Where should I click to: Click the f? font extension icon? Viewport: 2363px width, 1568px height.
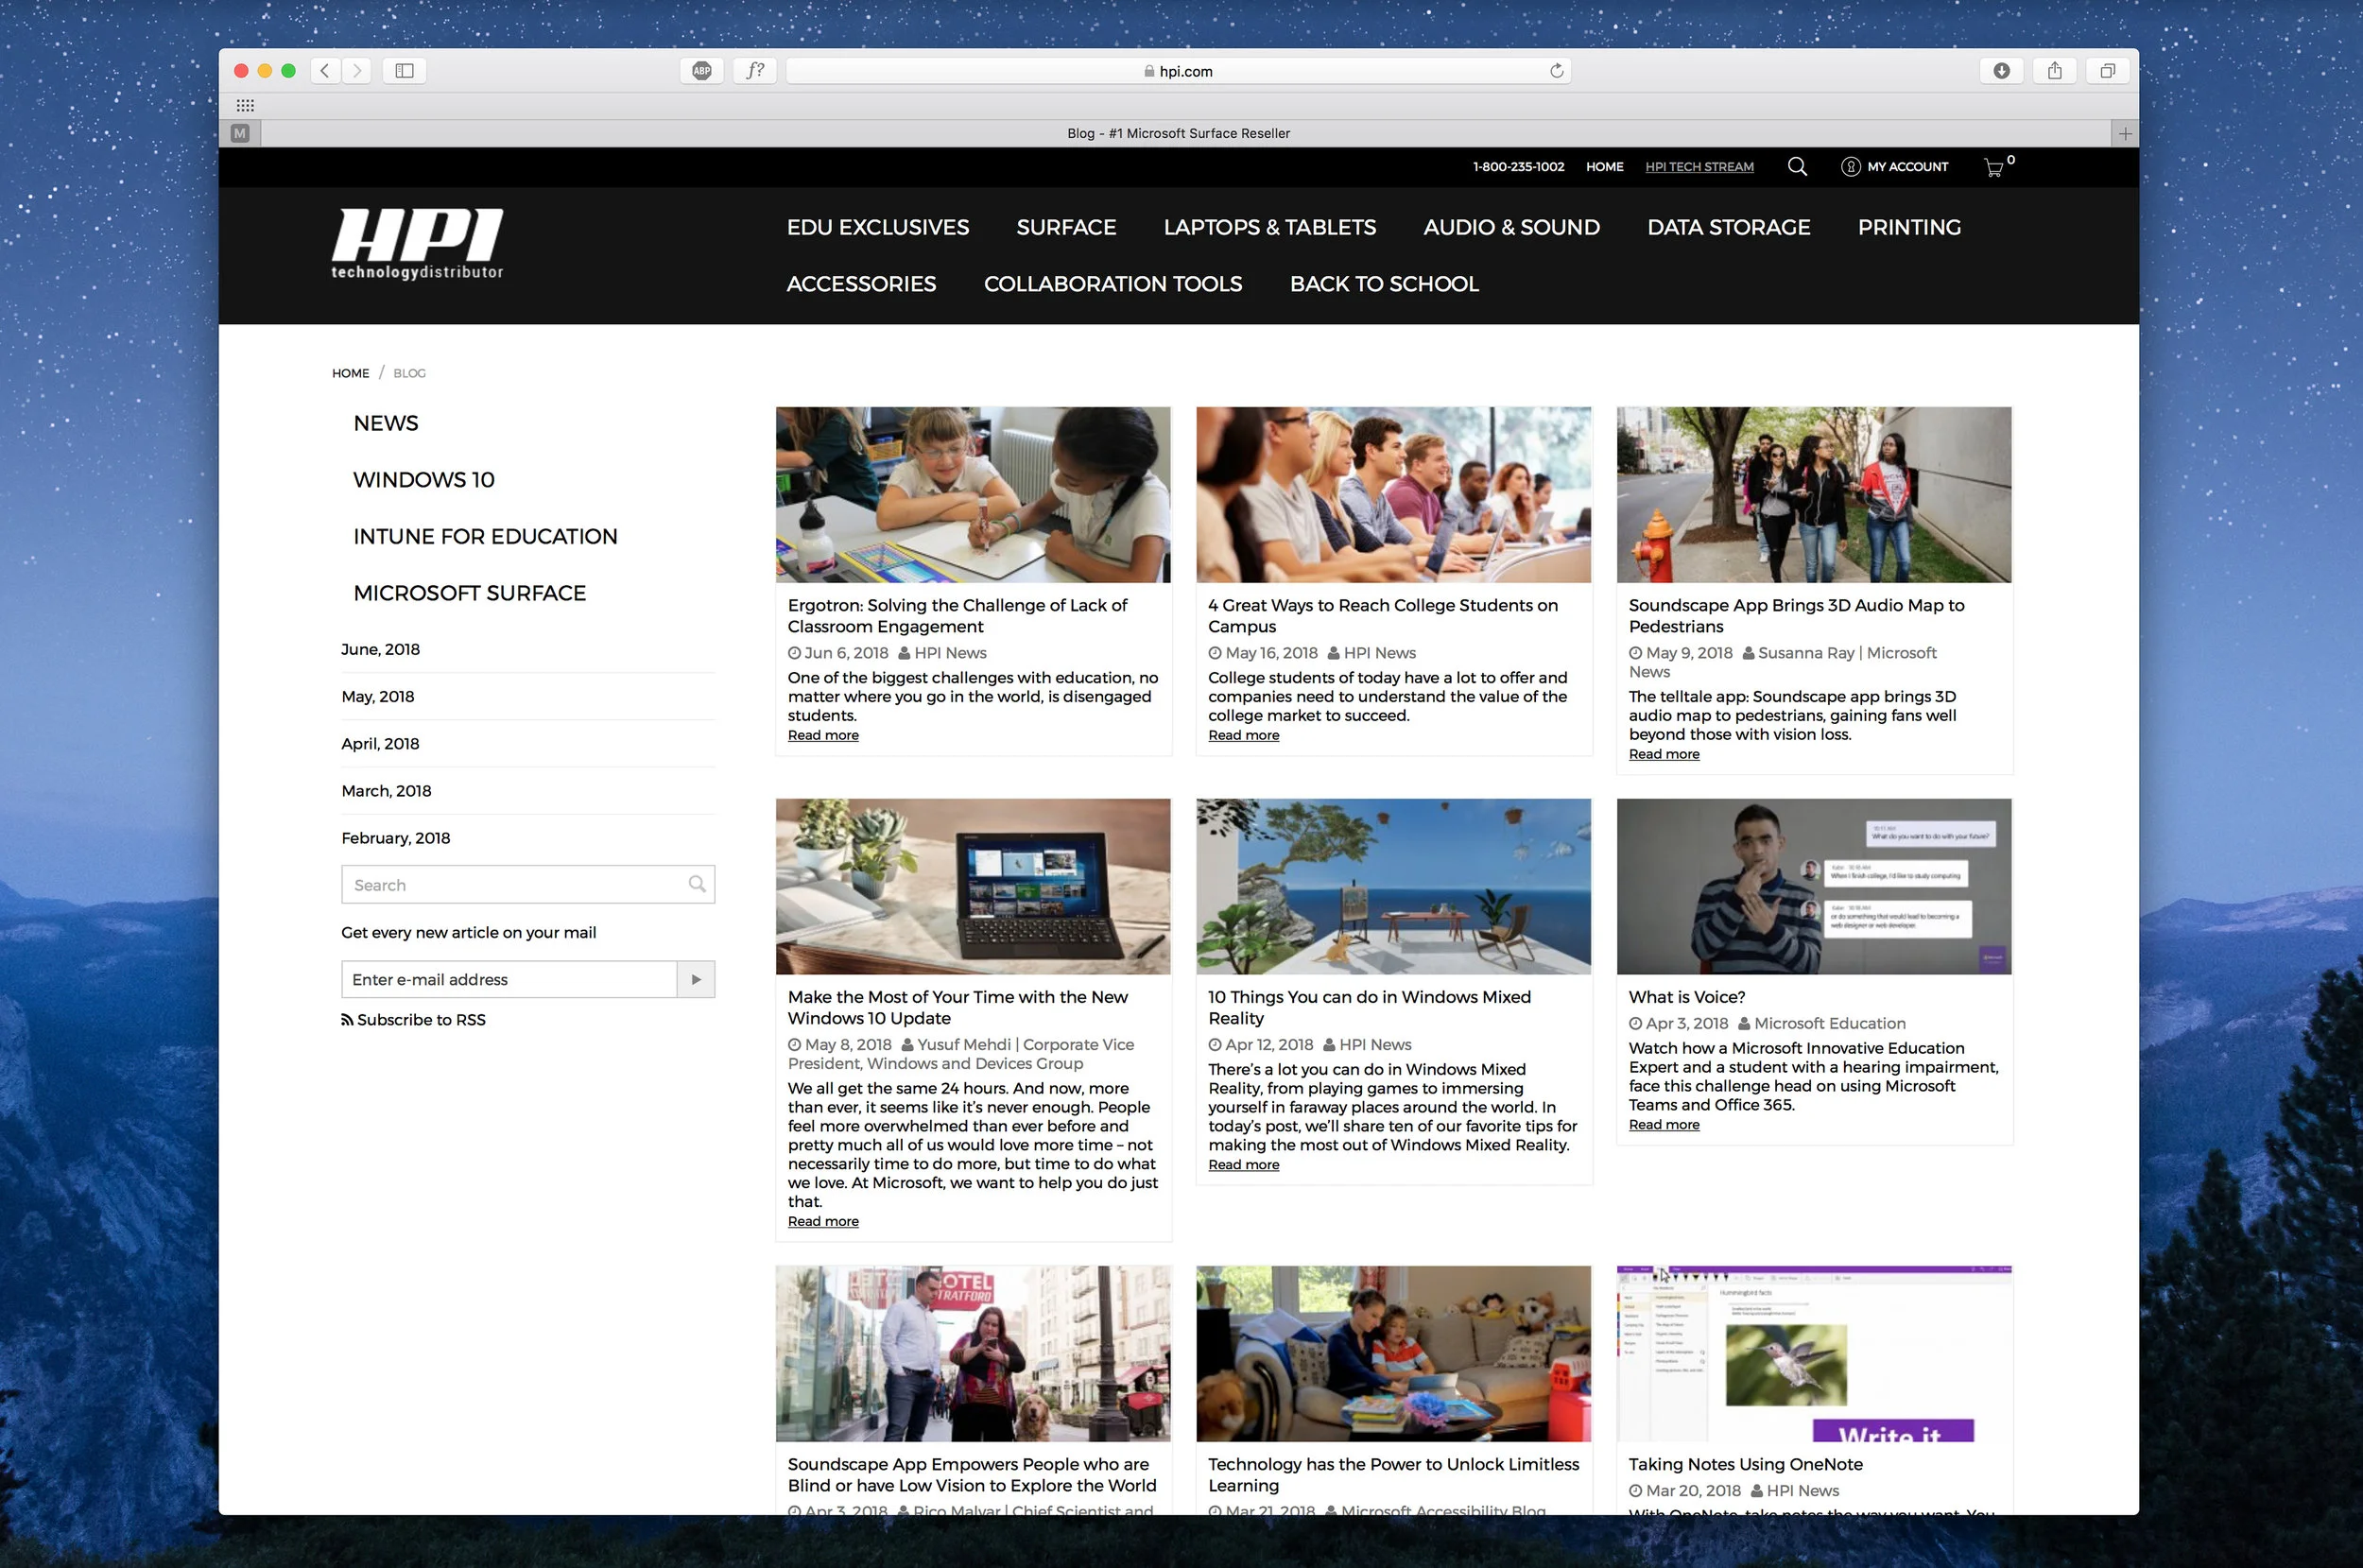755,70
